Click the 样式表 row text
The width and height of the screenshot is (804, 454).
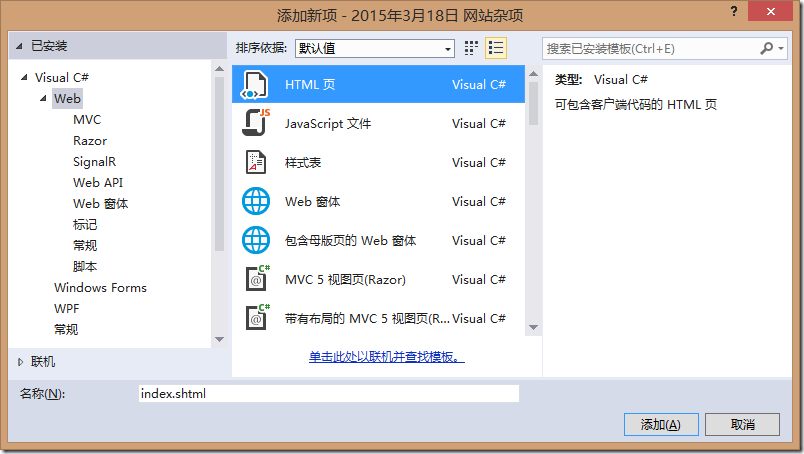pos(303,163)
